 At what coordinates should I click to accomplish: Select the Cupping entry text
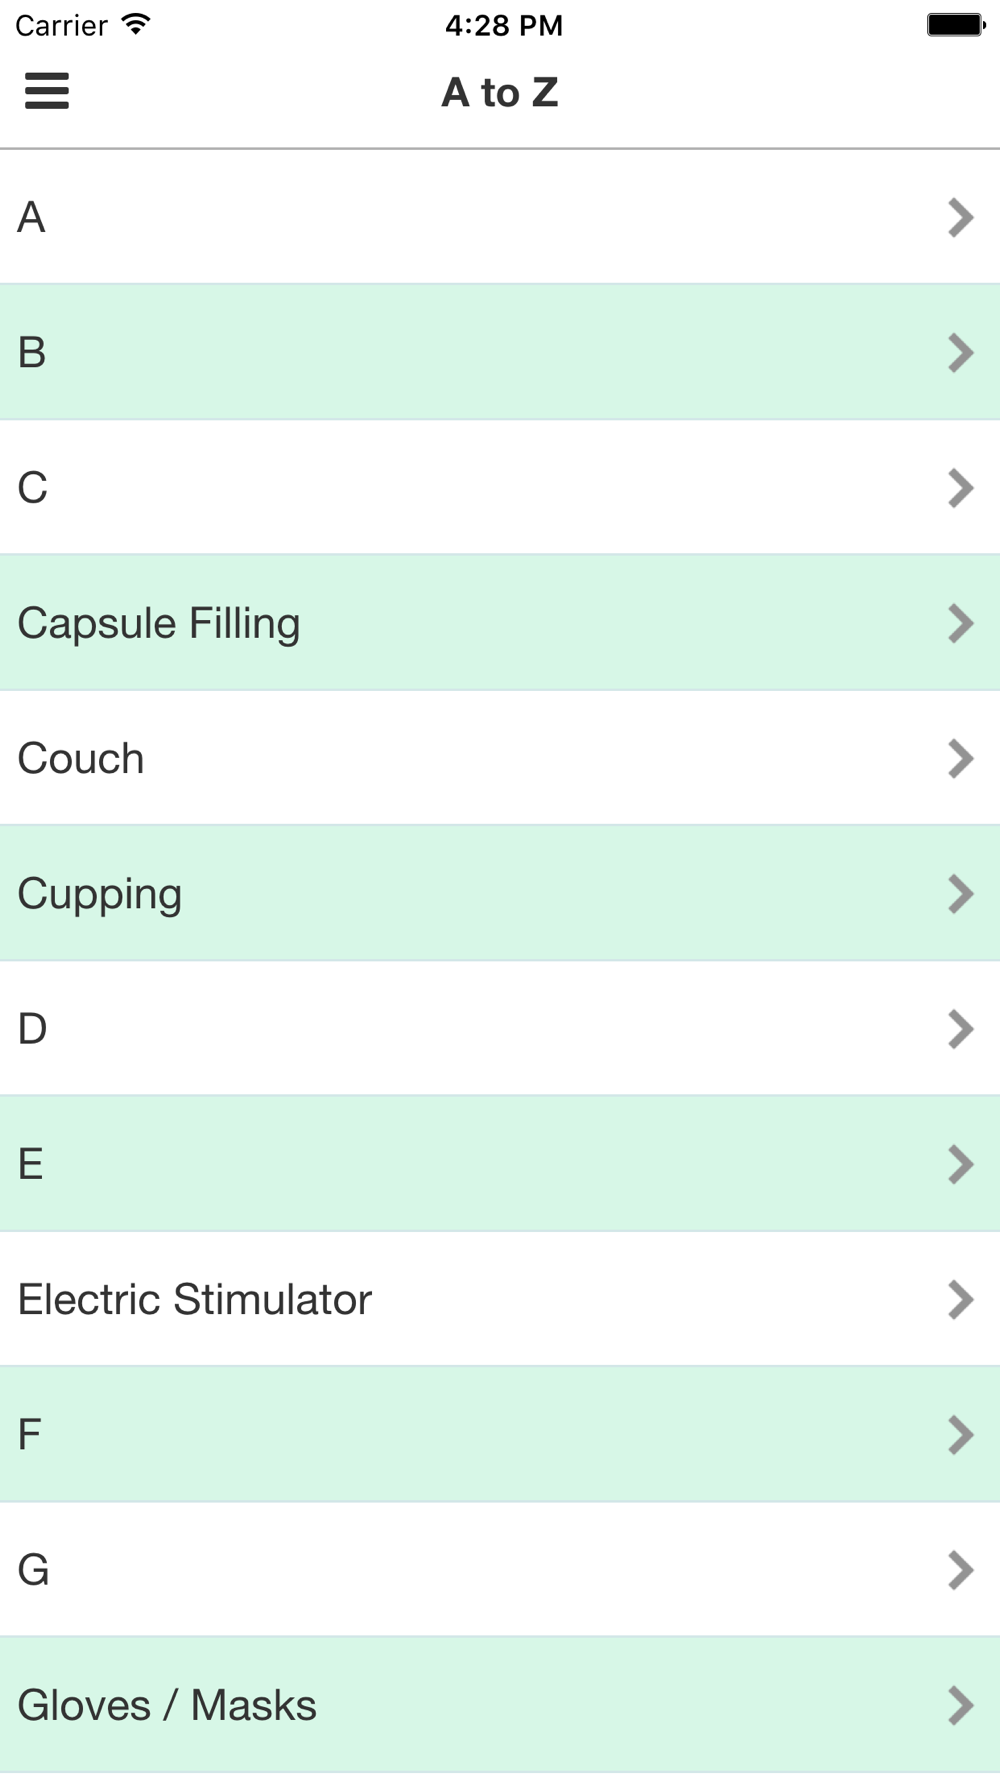[x=100, y=895]
